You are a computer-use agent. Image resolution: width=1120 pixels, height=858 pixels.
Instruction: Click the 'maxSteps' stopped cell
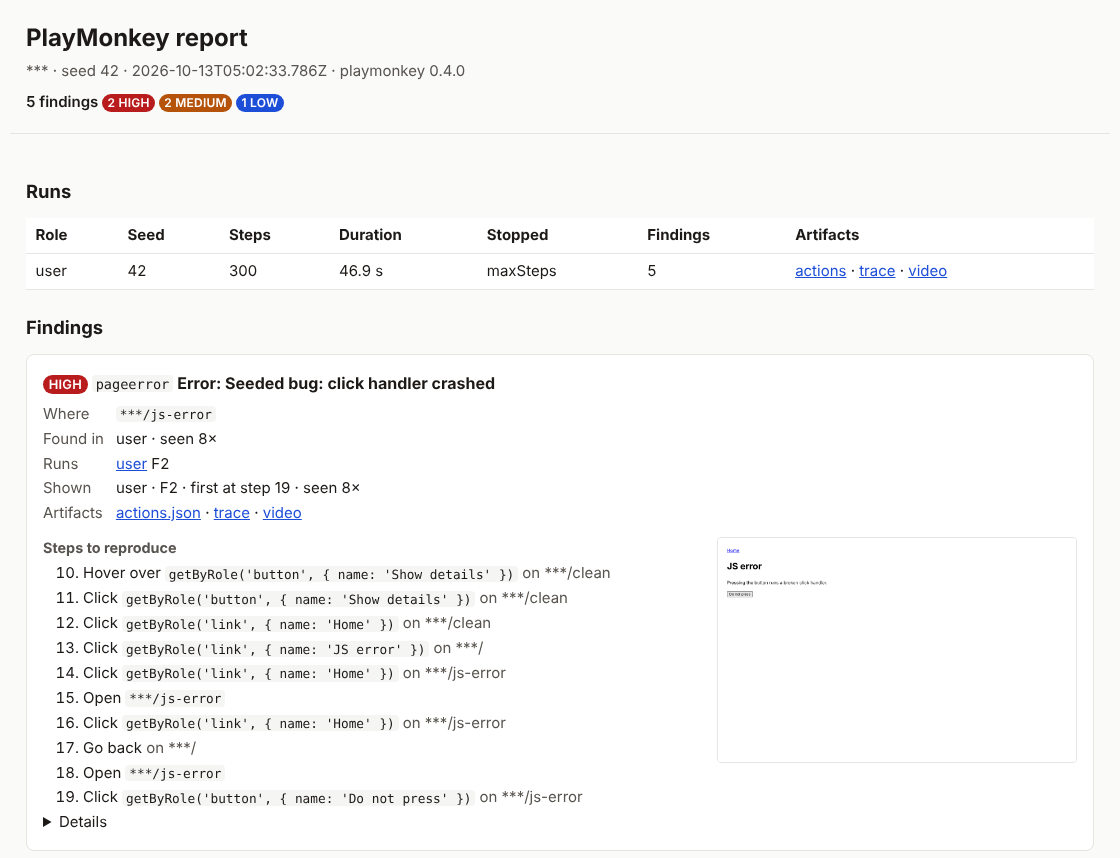(521, 271)
